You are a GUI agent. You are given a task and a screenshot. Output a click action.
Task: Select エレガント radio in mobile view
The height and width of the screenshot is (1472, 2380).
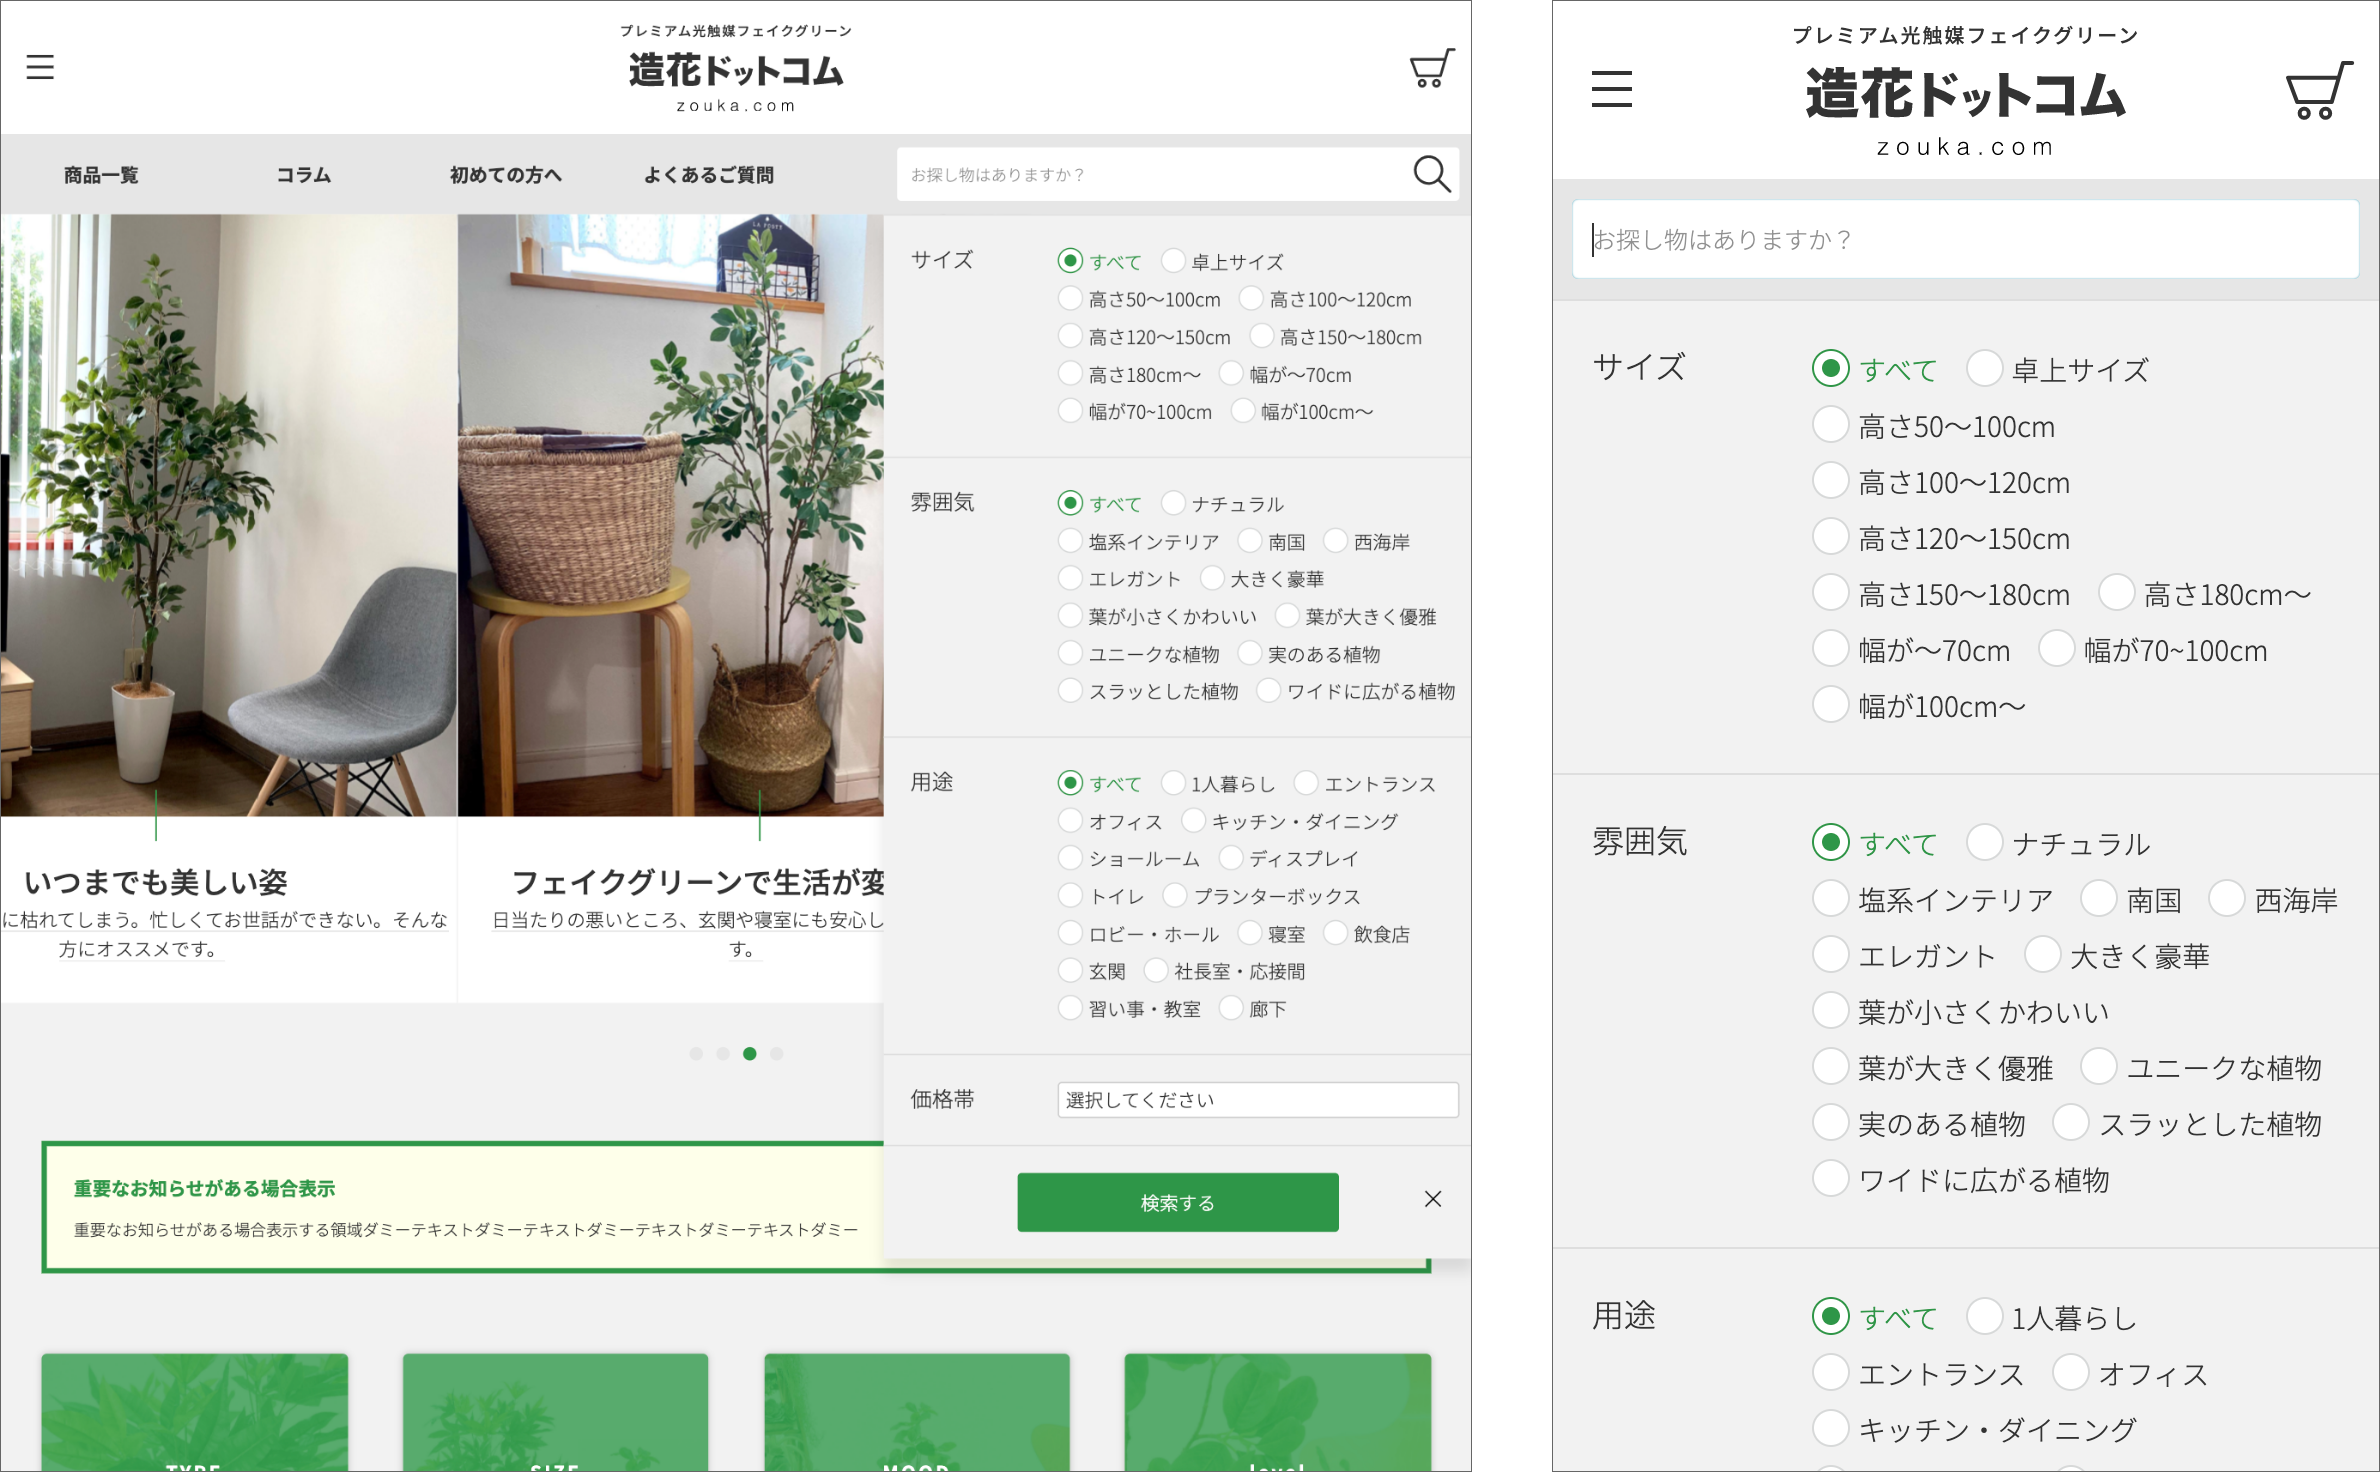click(x=1830, y=955)
